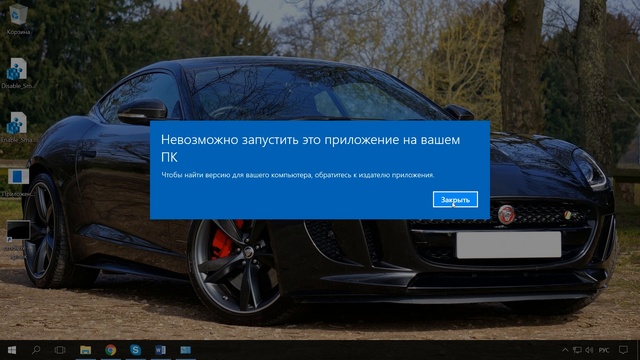
Task: Select the Enable_Sma... registry file on the desktop
Action: coord(17,127)
